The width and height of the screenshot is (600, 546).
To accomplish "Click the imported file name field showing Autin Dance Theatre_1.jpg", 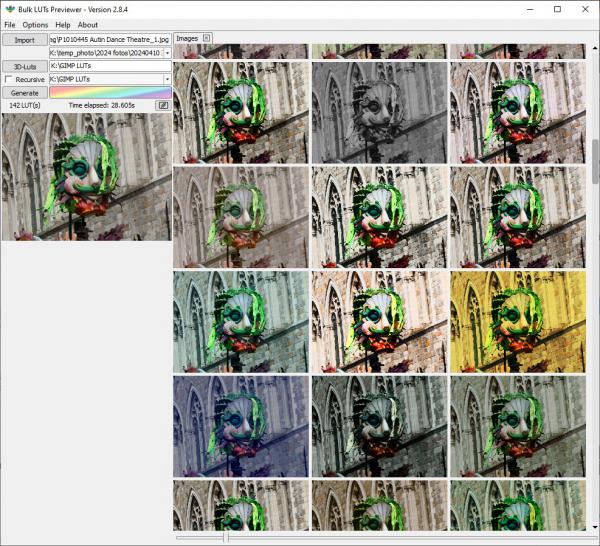I will [110, 39].
